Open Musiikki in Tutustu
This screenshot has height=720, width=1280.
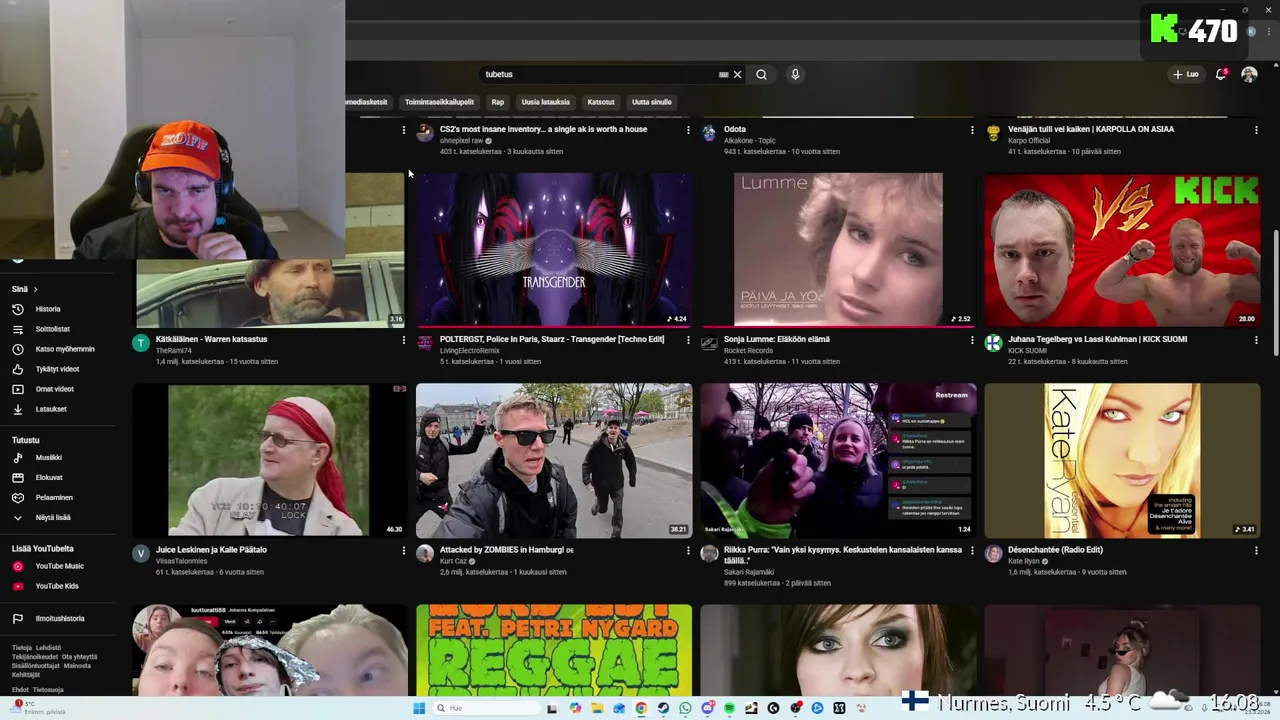[48, 457]
